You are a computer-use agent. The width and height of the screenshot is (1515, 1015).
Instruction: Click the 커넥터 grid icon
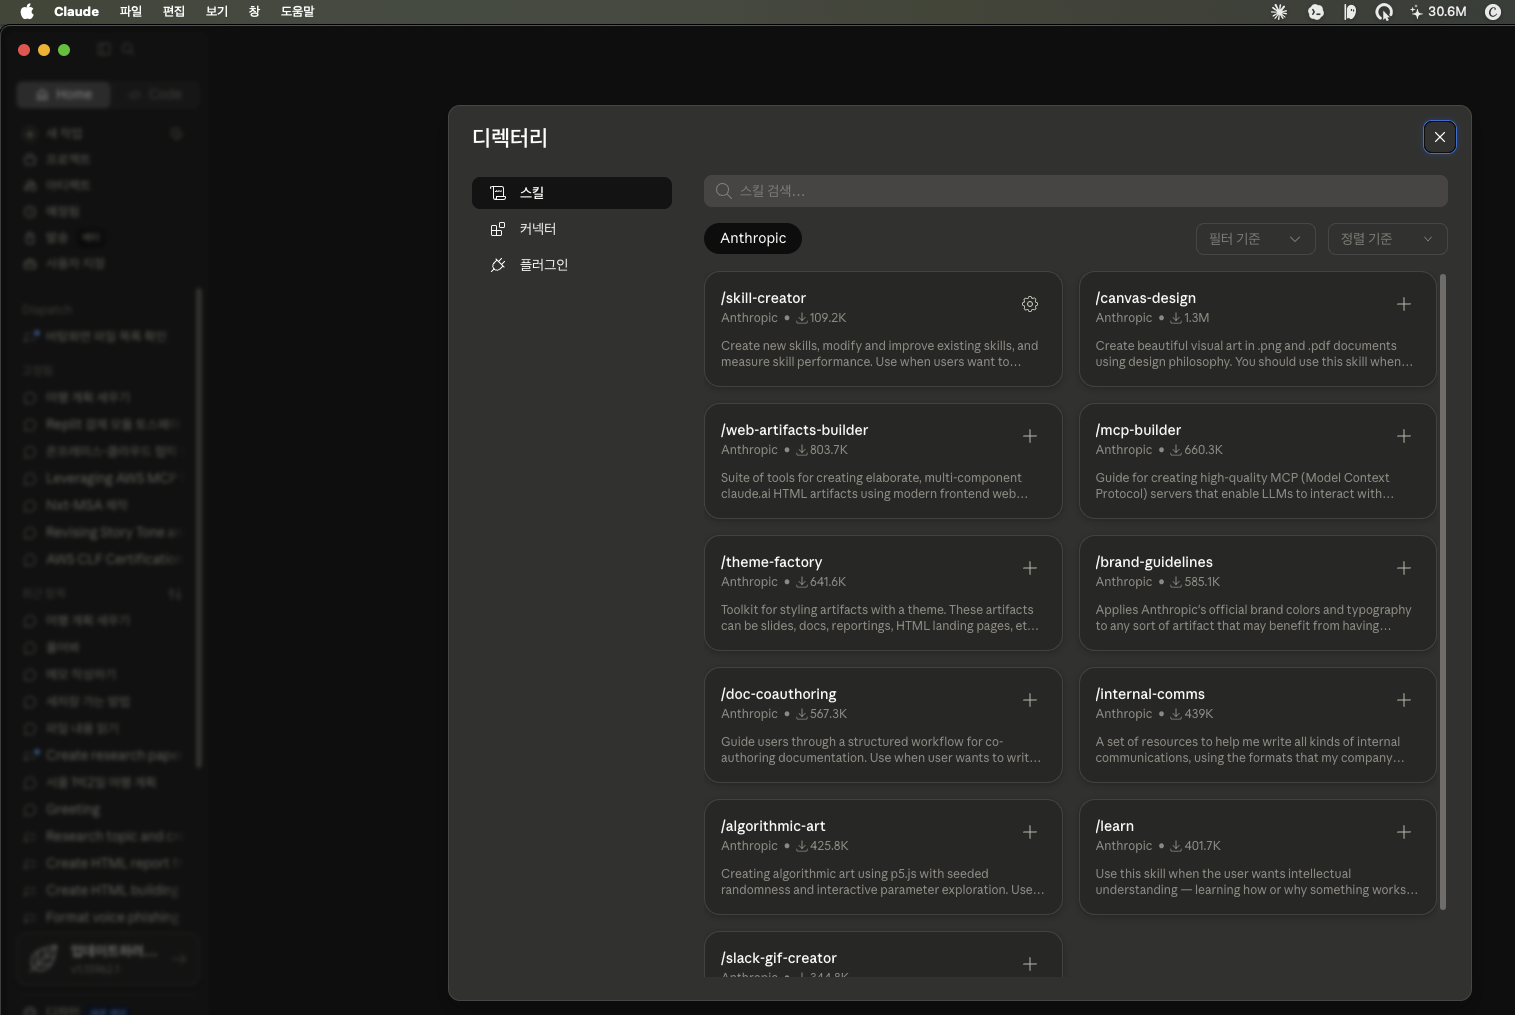tap(498, 229)
